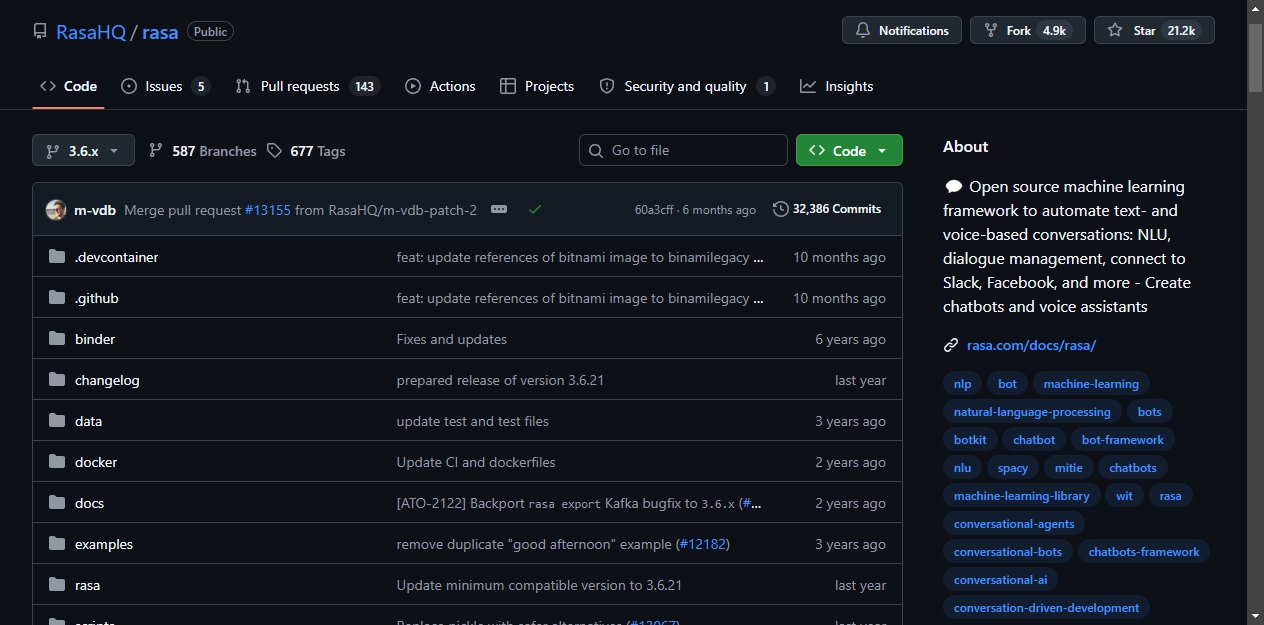Click the repository icon before RasaHQ
The image size is (1264, 625).
(x=40, y=31)
